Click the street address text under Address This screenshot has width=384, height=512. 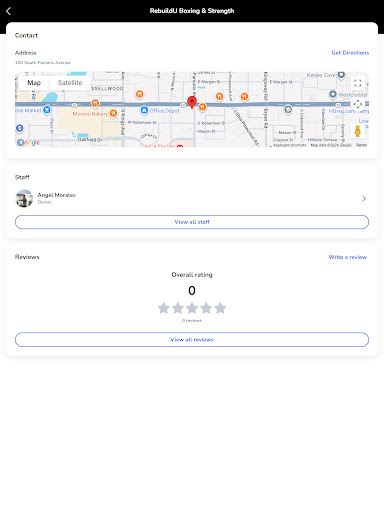43,63
